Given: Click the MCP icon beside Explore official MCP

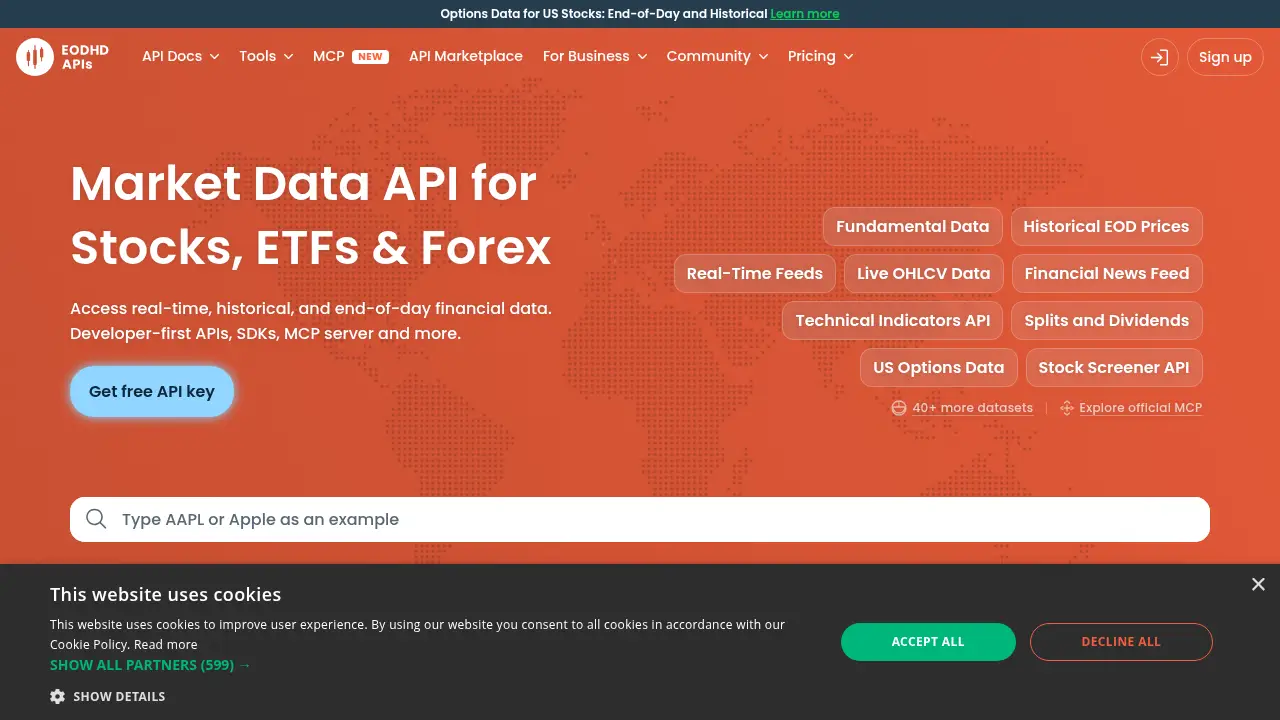Looking at the screenshot, I should click(1067, 408).
